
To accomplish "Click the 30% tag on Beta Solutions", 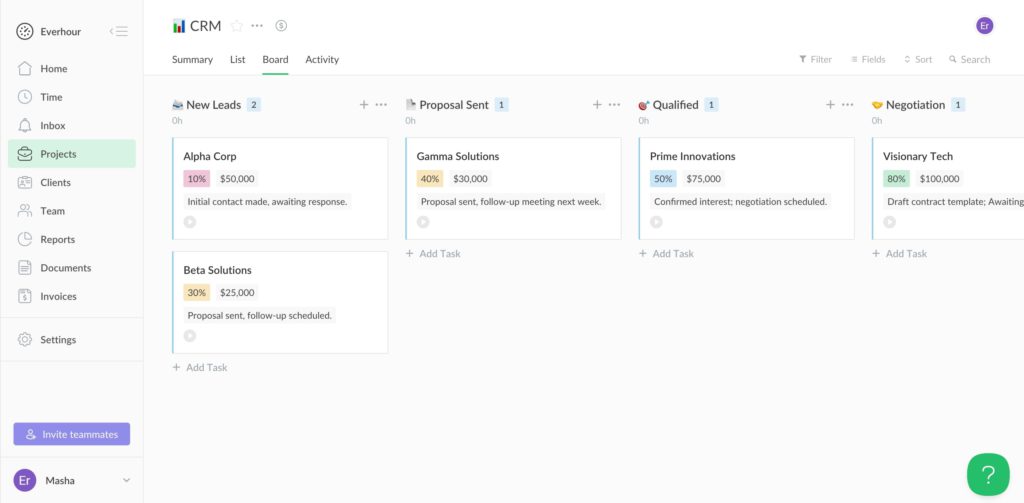I will click(x=197, y=292).
